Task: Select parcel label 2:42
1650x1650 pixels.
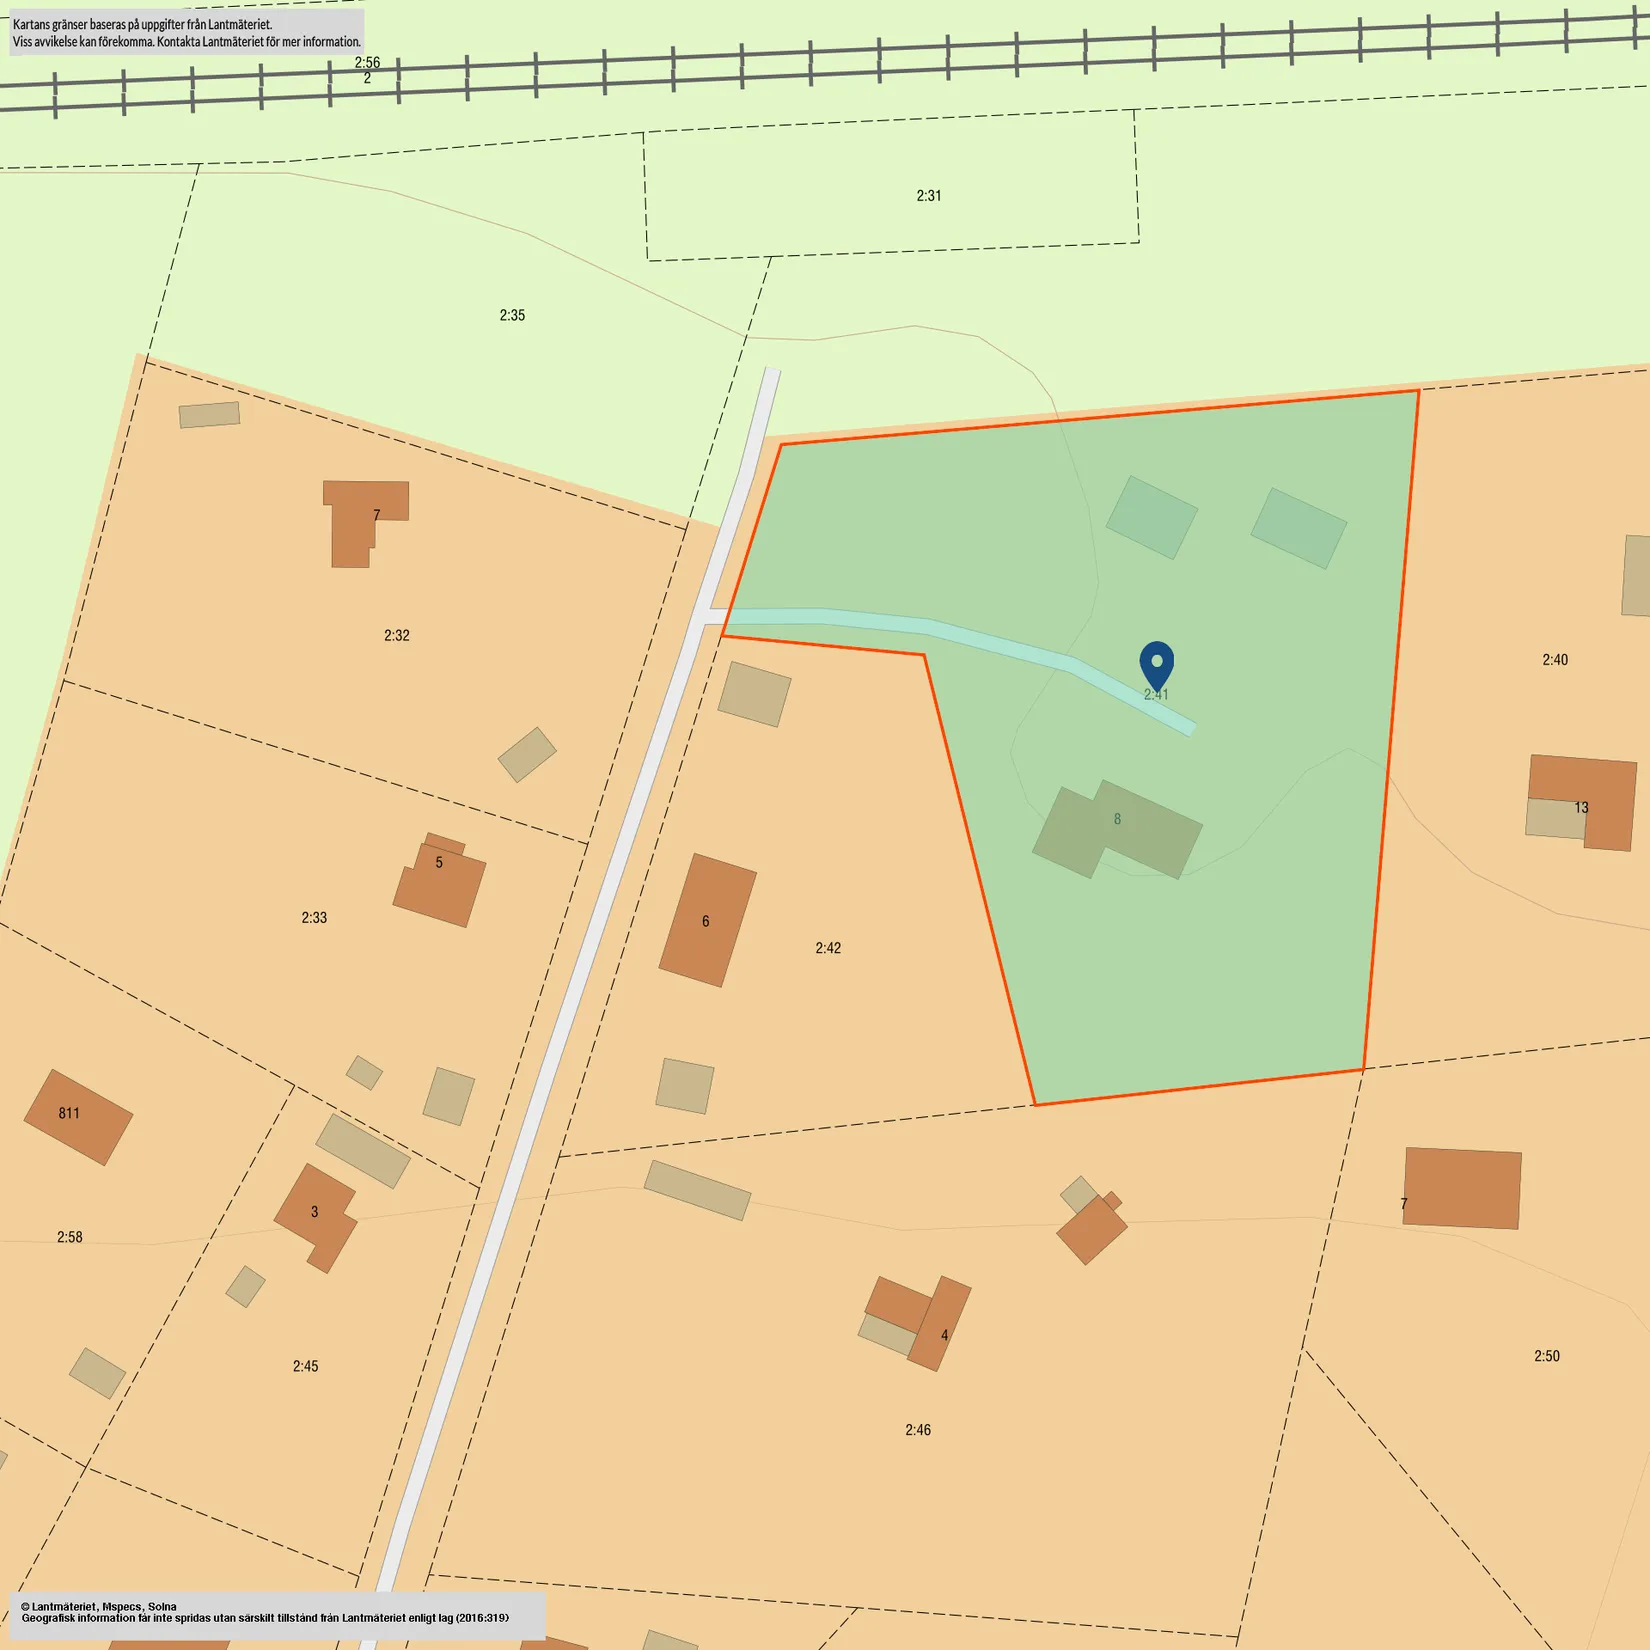Action: (828, 948)
